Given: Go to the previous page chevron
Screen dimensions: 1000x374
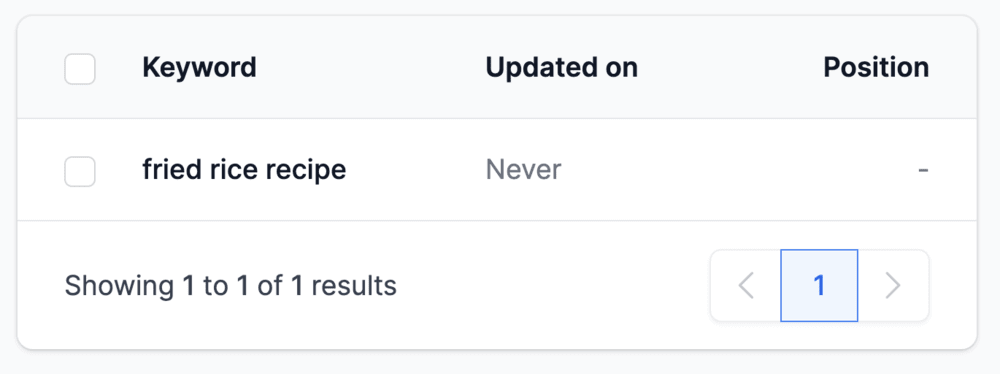Looking at the screenshot, I should click(746, 285).
